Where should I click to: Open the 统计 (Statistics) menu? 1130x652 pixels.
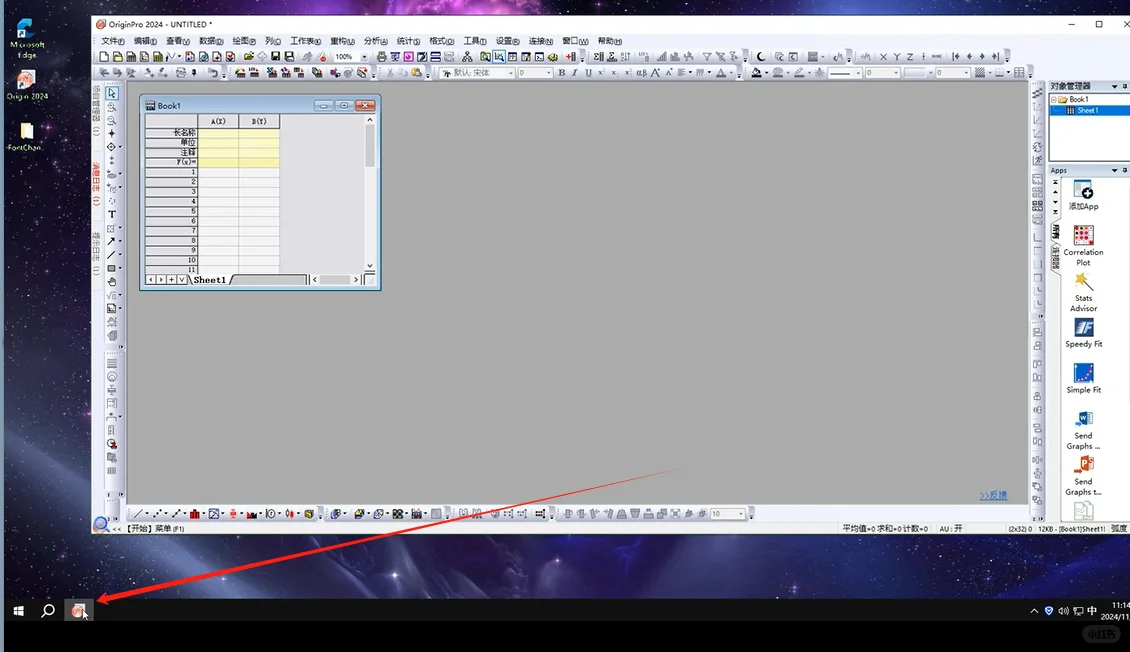pos(408,41)
